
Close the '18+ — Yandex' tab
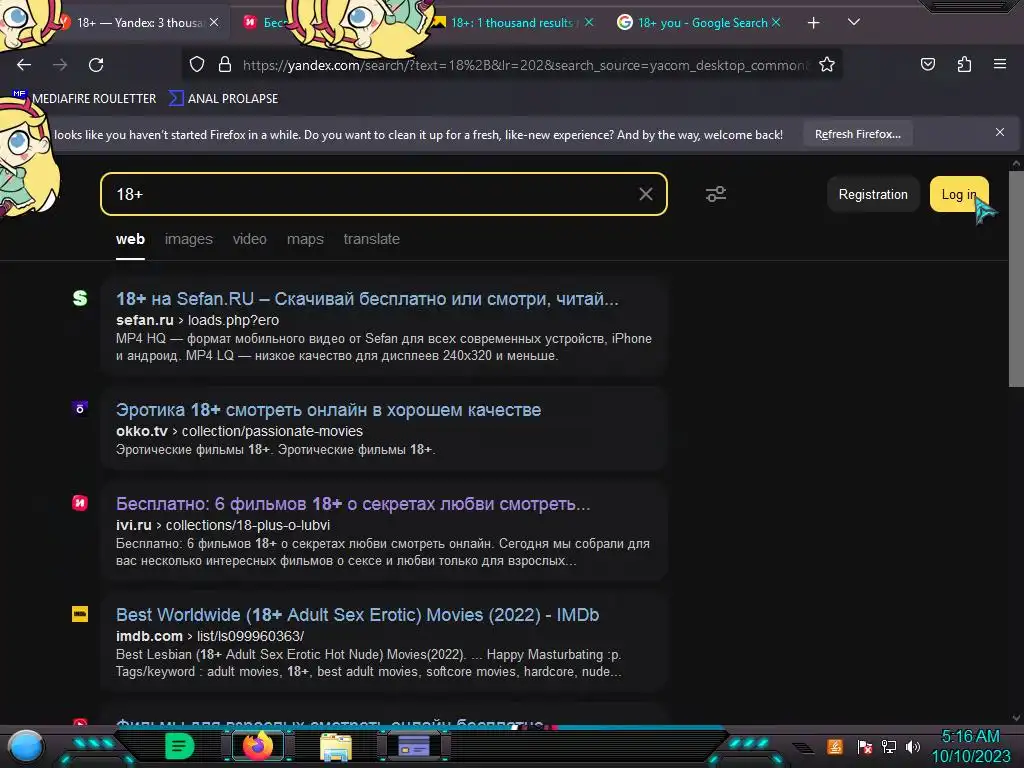(x=214, y=23)
